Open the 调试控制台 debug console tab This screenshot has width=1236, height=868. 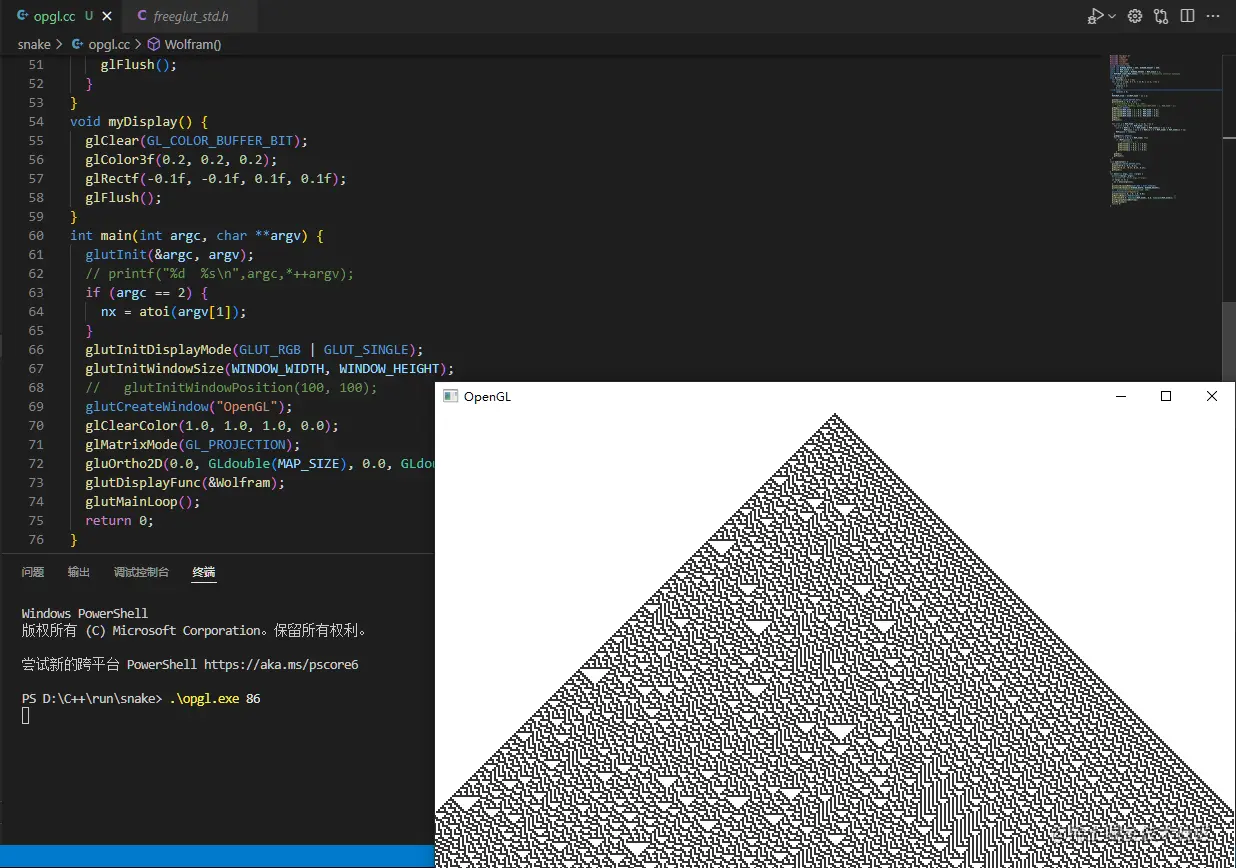click(141, 572)
